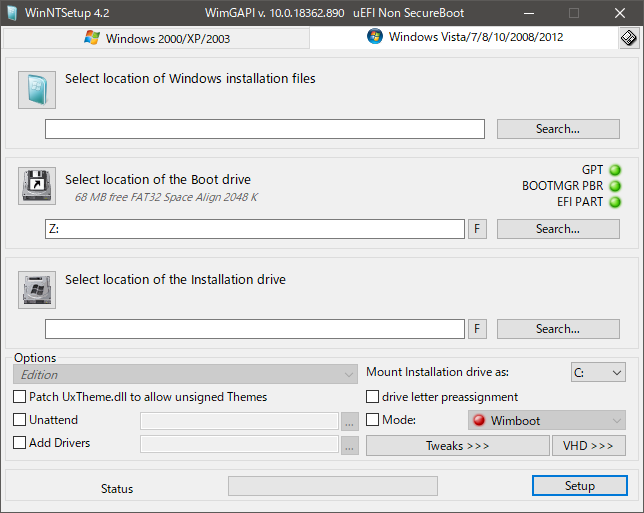
Task: Start installation with the Setup button
Action: pos(580,485)
